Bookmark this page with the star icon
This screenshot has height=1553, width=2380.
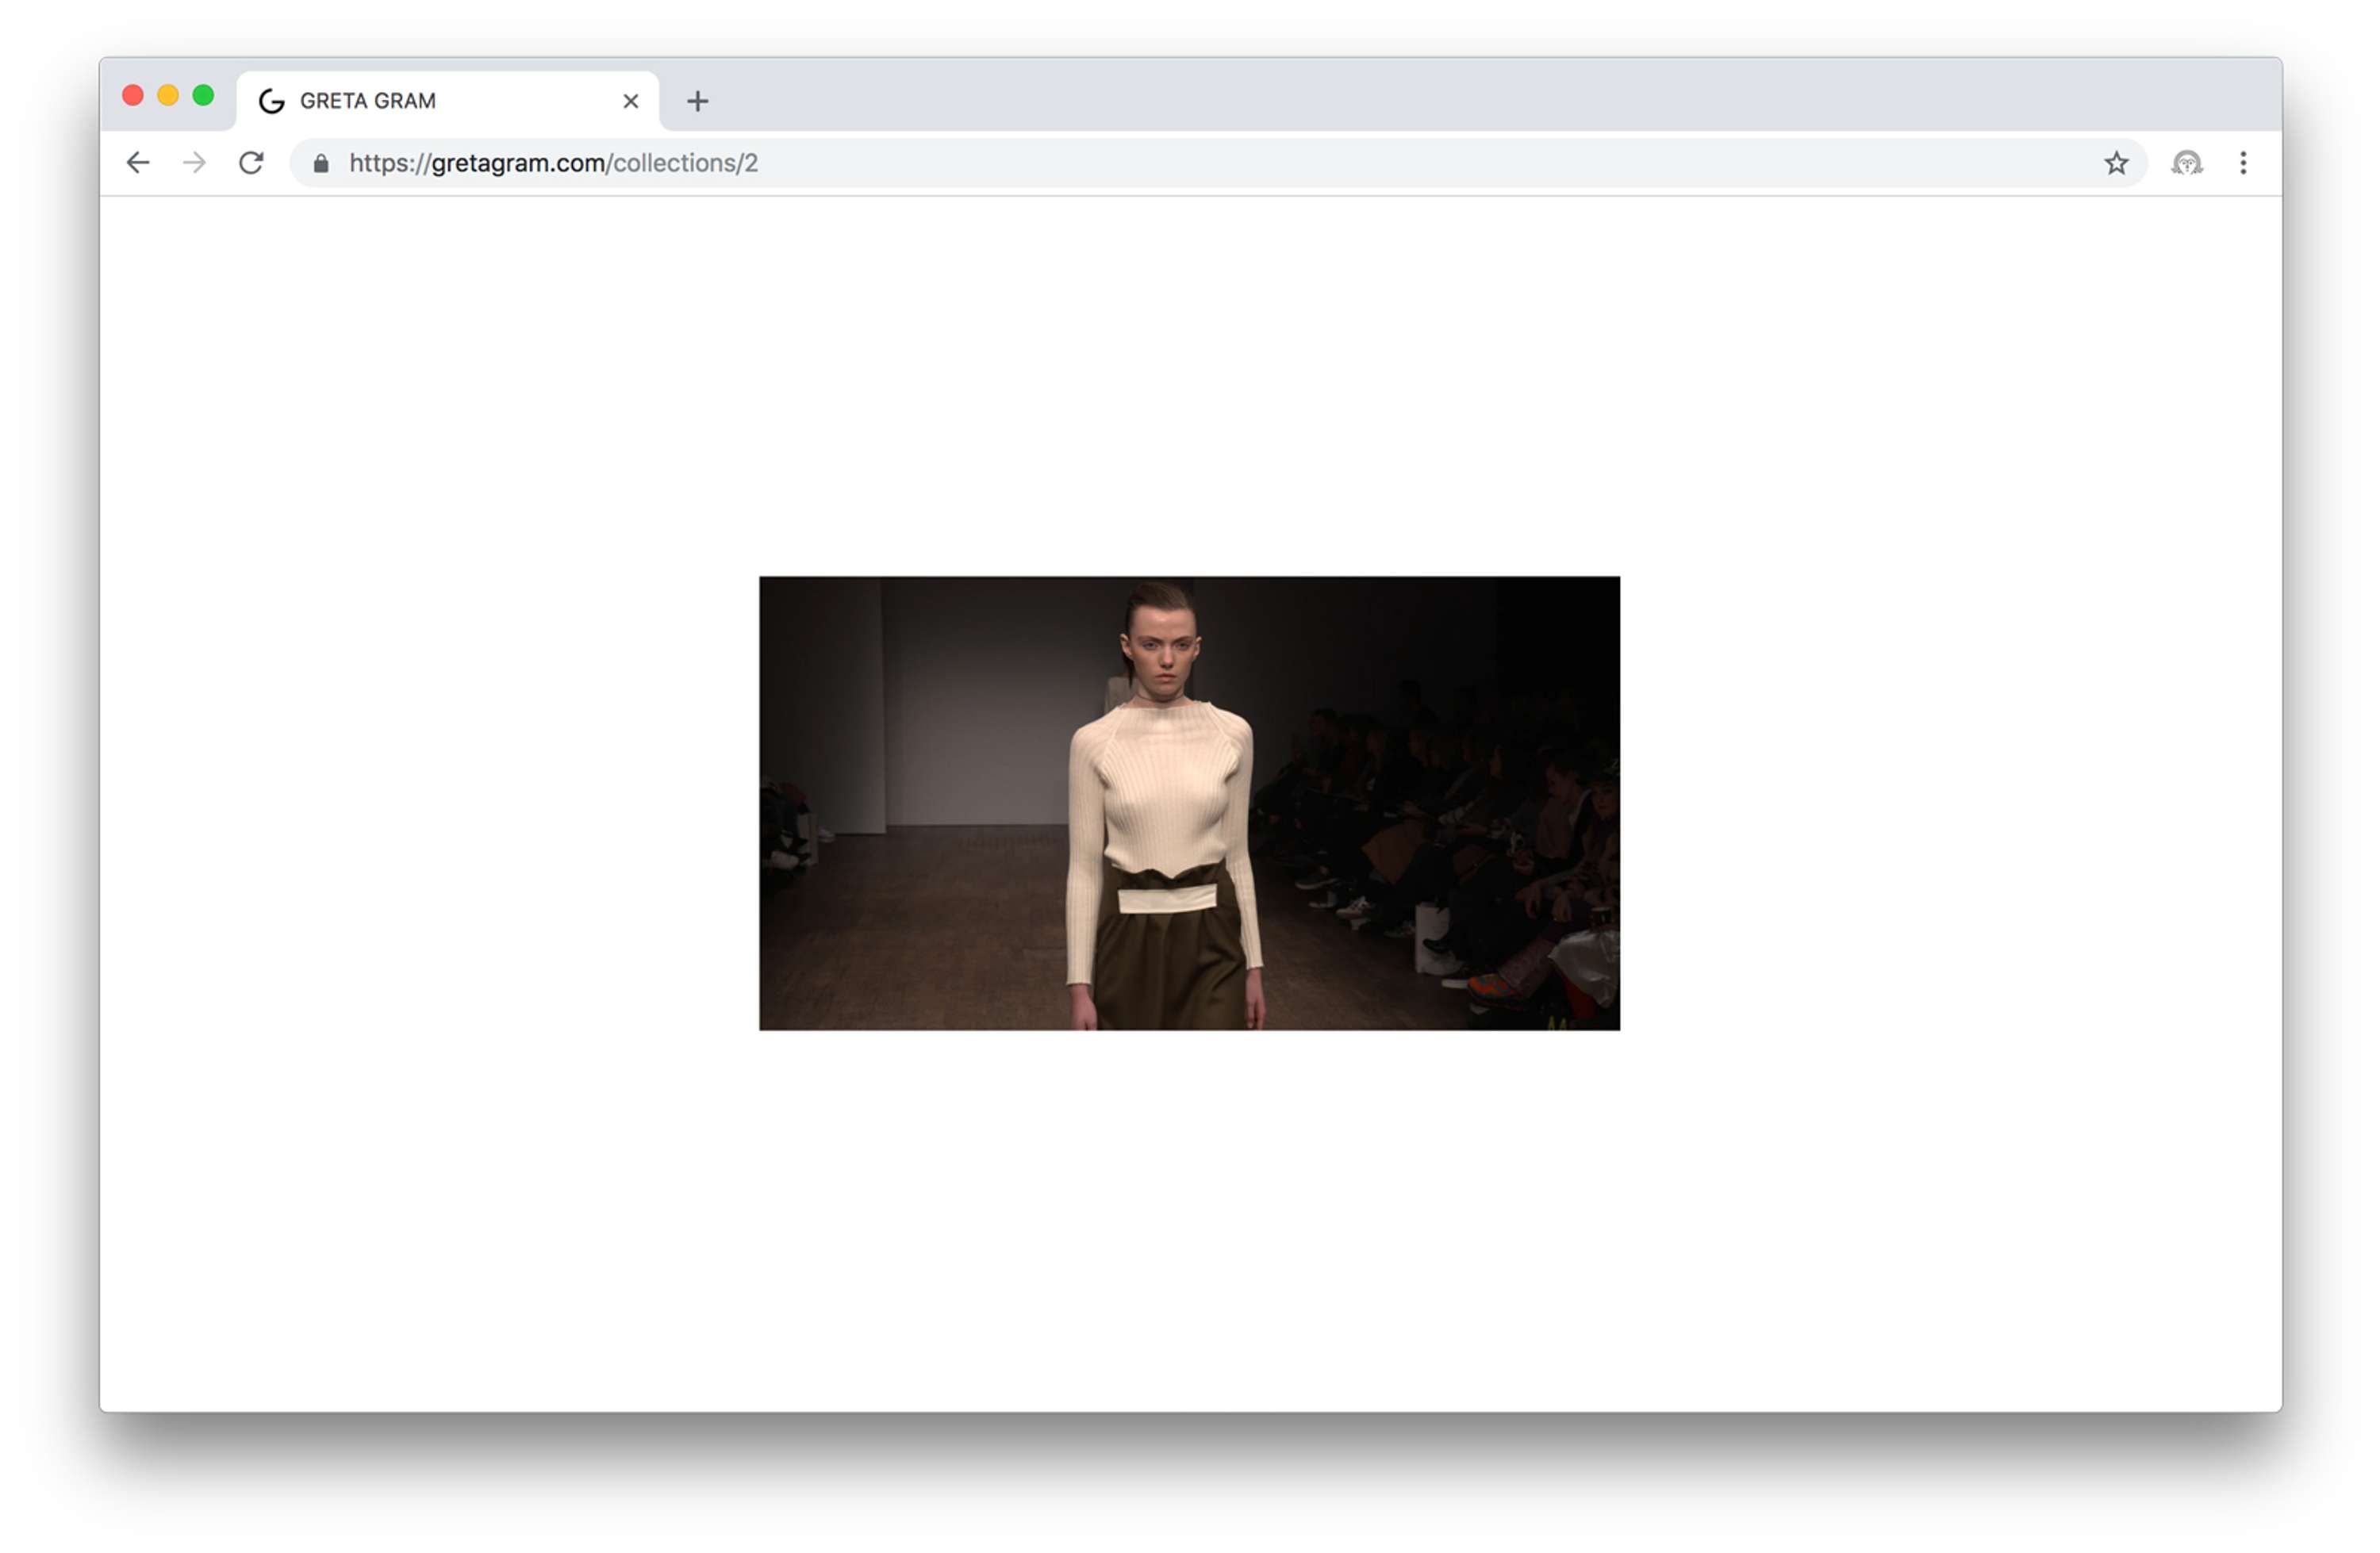2116,163
